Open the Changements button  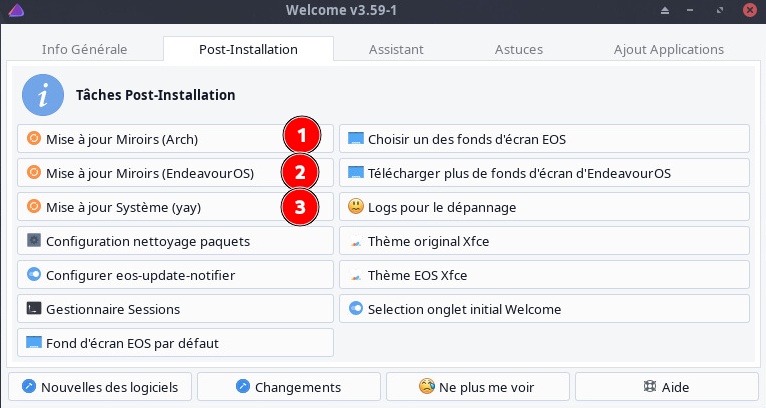289,387
